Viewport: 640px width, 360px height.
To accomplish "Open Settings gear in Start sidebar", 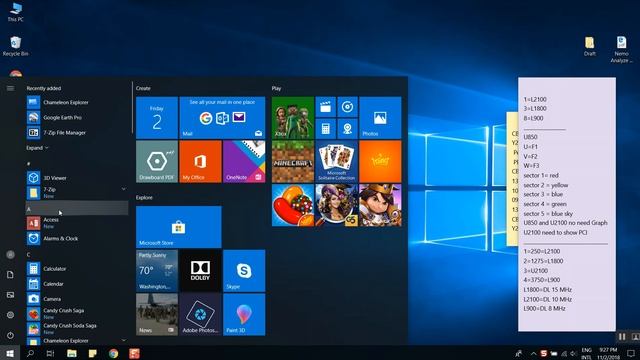I will pos(10,315).
